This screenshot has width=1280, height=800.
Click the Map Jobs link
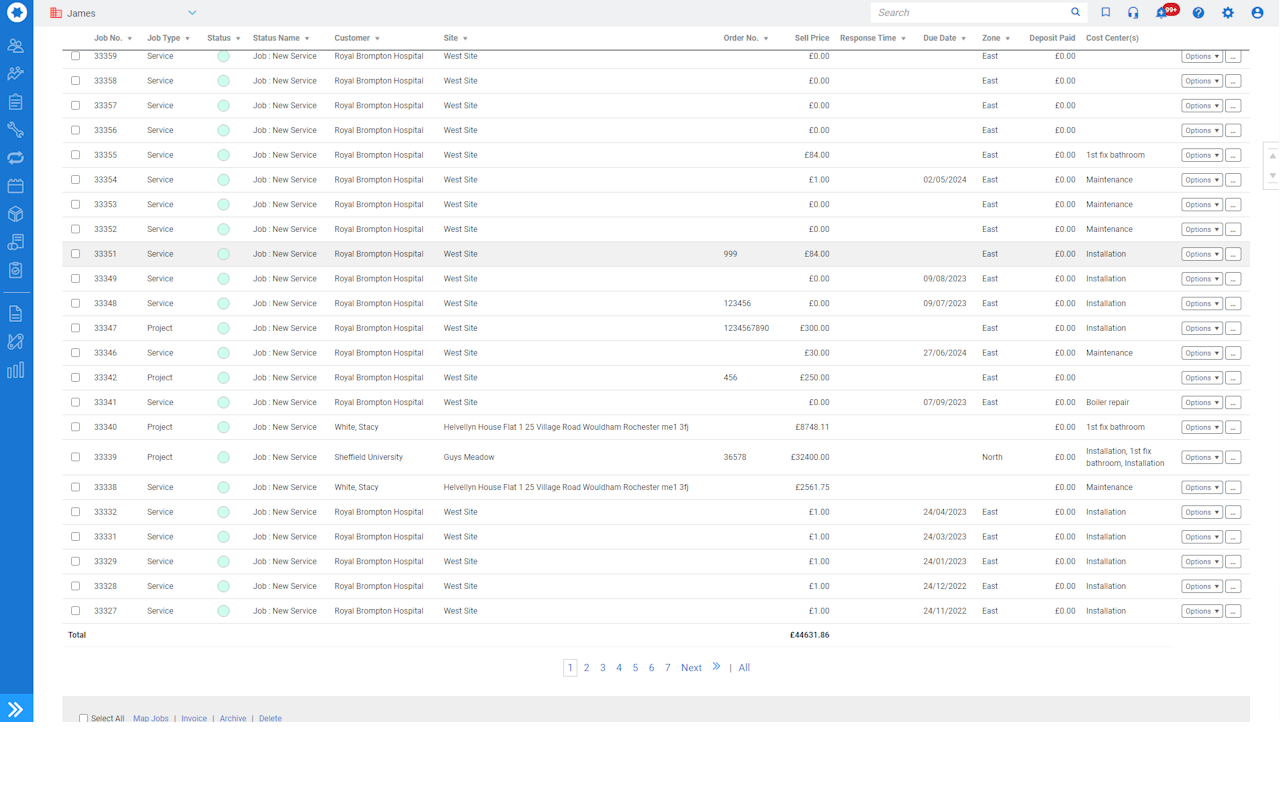[151, 718]
